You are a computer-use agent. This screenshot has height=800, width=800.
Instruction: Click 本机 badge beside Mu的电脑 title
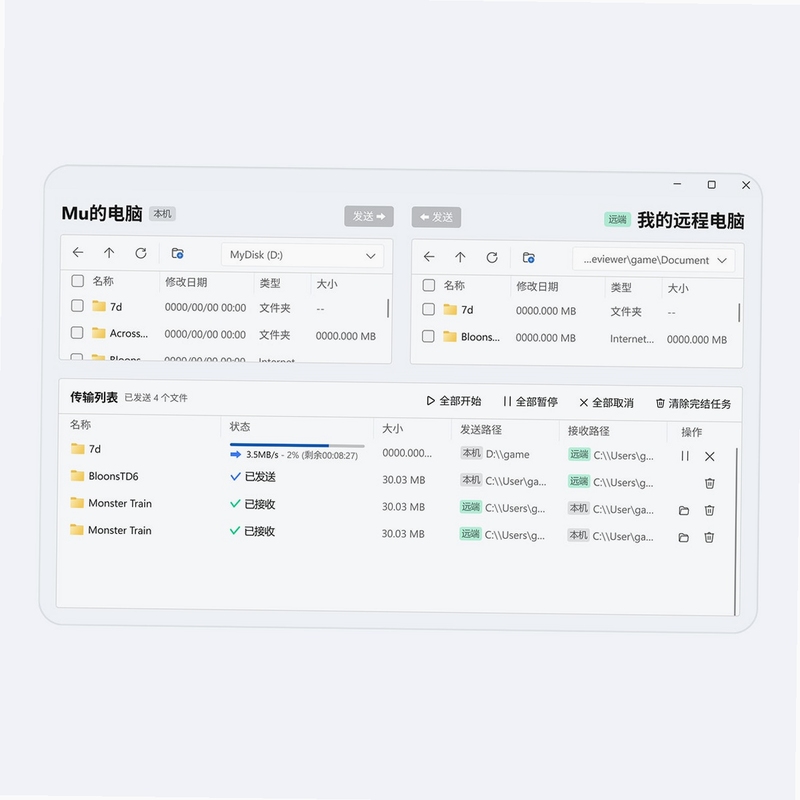point(162,214)
